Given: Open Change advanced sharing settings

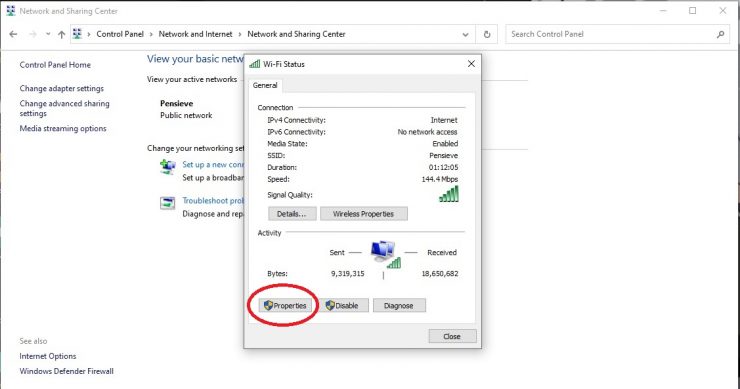Looking at the screenshot, I should point(65,108).
